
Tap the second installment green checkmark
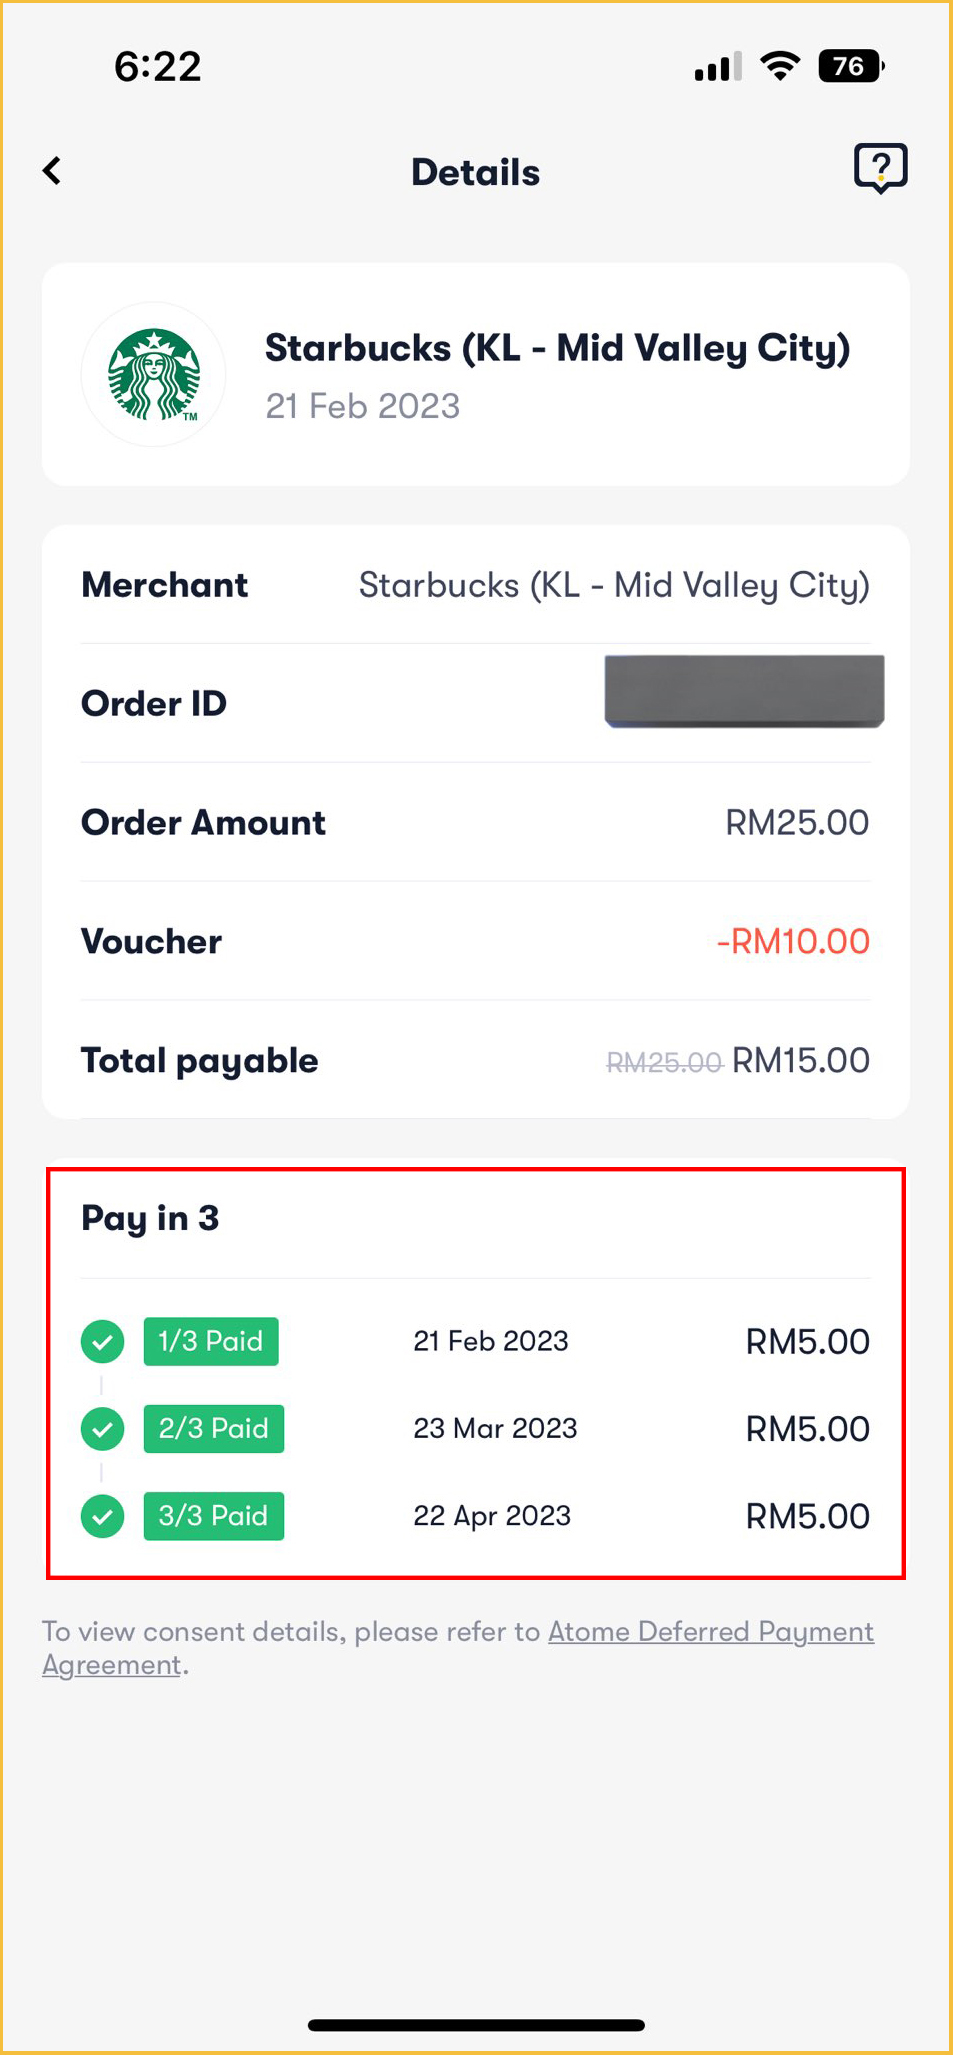tap(102, 1429)
